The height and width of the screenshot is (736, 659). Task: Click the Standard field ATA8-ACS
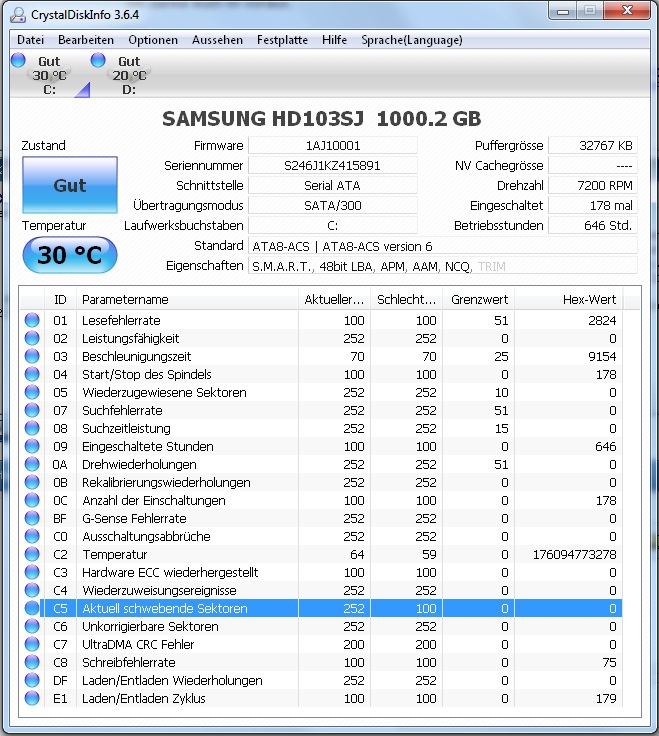[443, 246]
